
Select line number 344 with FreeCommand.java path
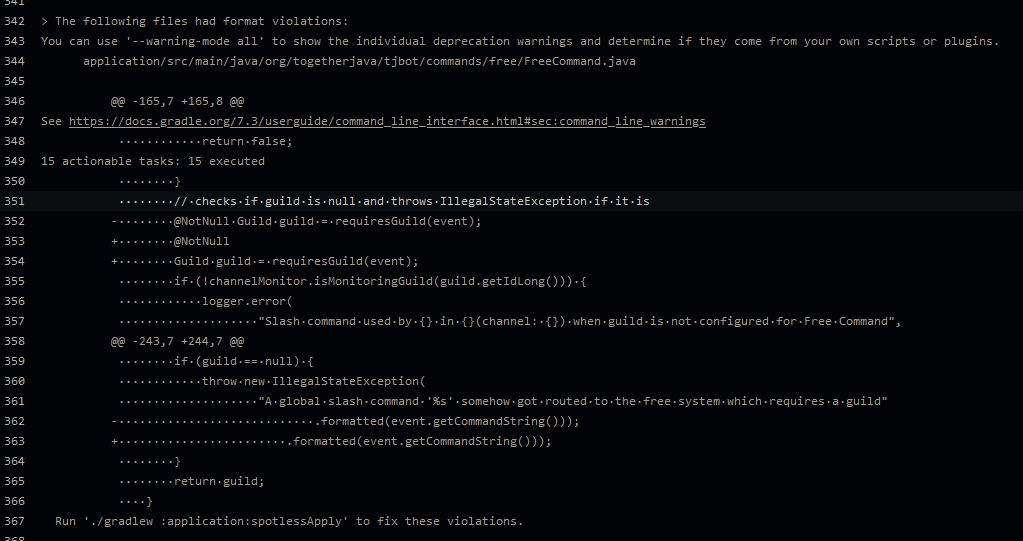point(14,61)
